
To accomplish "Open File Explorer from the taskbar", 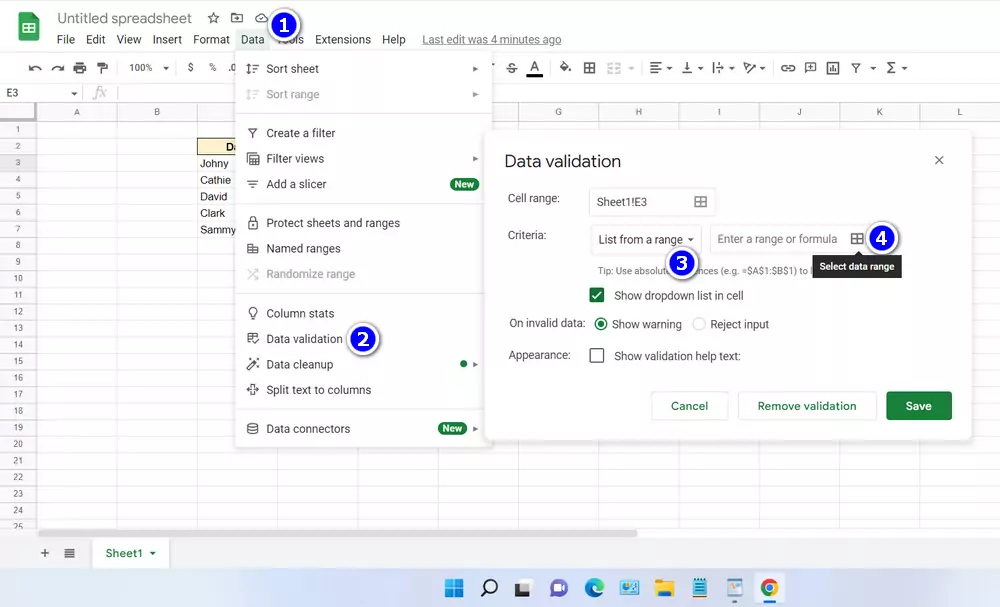I will pos(664,588).
